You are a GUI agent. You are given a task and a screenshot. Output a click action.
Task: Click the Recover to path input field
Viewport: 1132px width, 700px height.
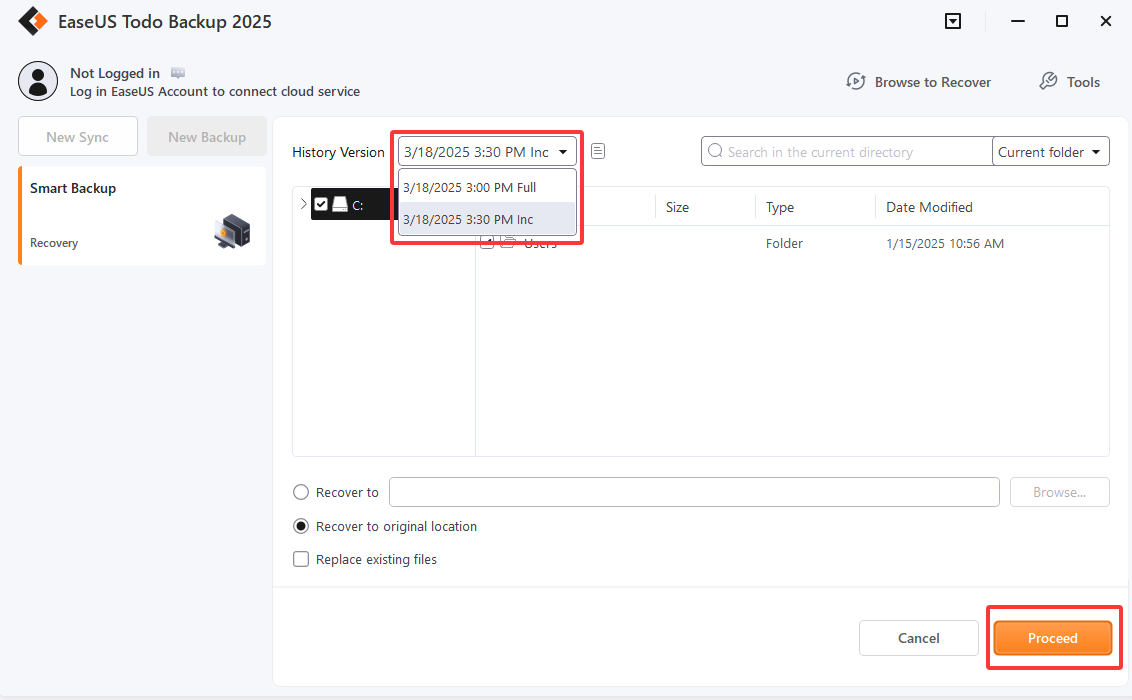tap(695, 492)
